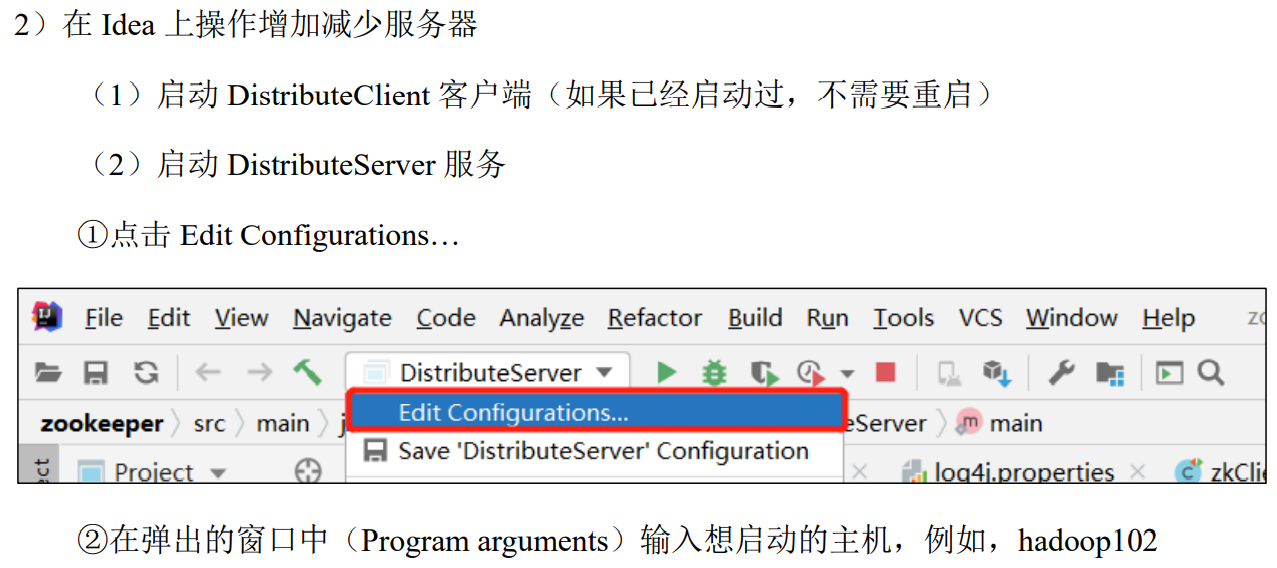Click the Search Everywhere magnifier icon
Screen dimensions: 1277x568
[1211, 373]
